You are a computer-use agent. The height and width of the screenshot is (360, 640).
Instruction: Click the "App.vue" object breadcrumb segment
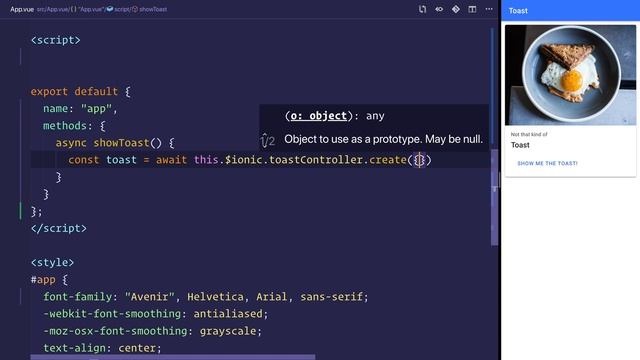(x=87, y=9)
